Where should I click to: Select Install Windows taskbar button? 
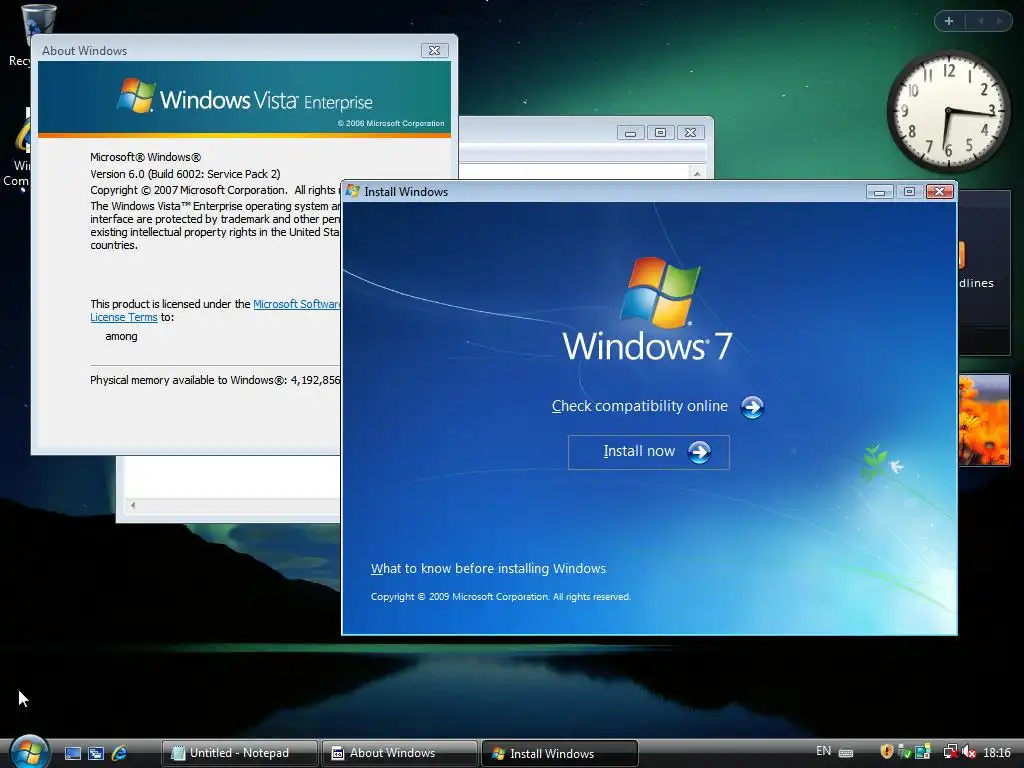click(x=560, y=753)
